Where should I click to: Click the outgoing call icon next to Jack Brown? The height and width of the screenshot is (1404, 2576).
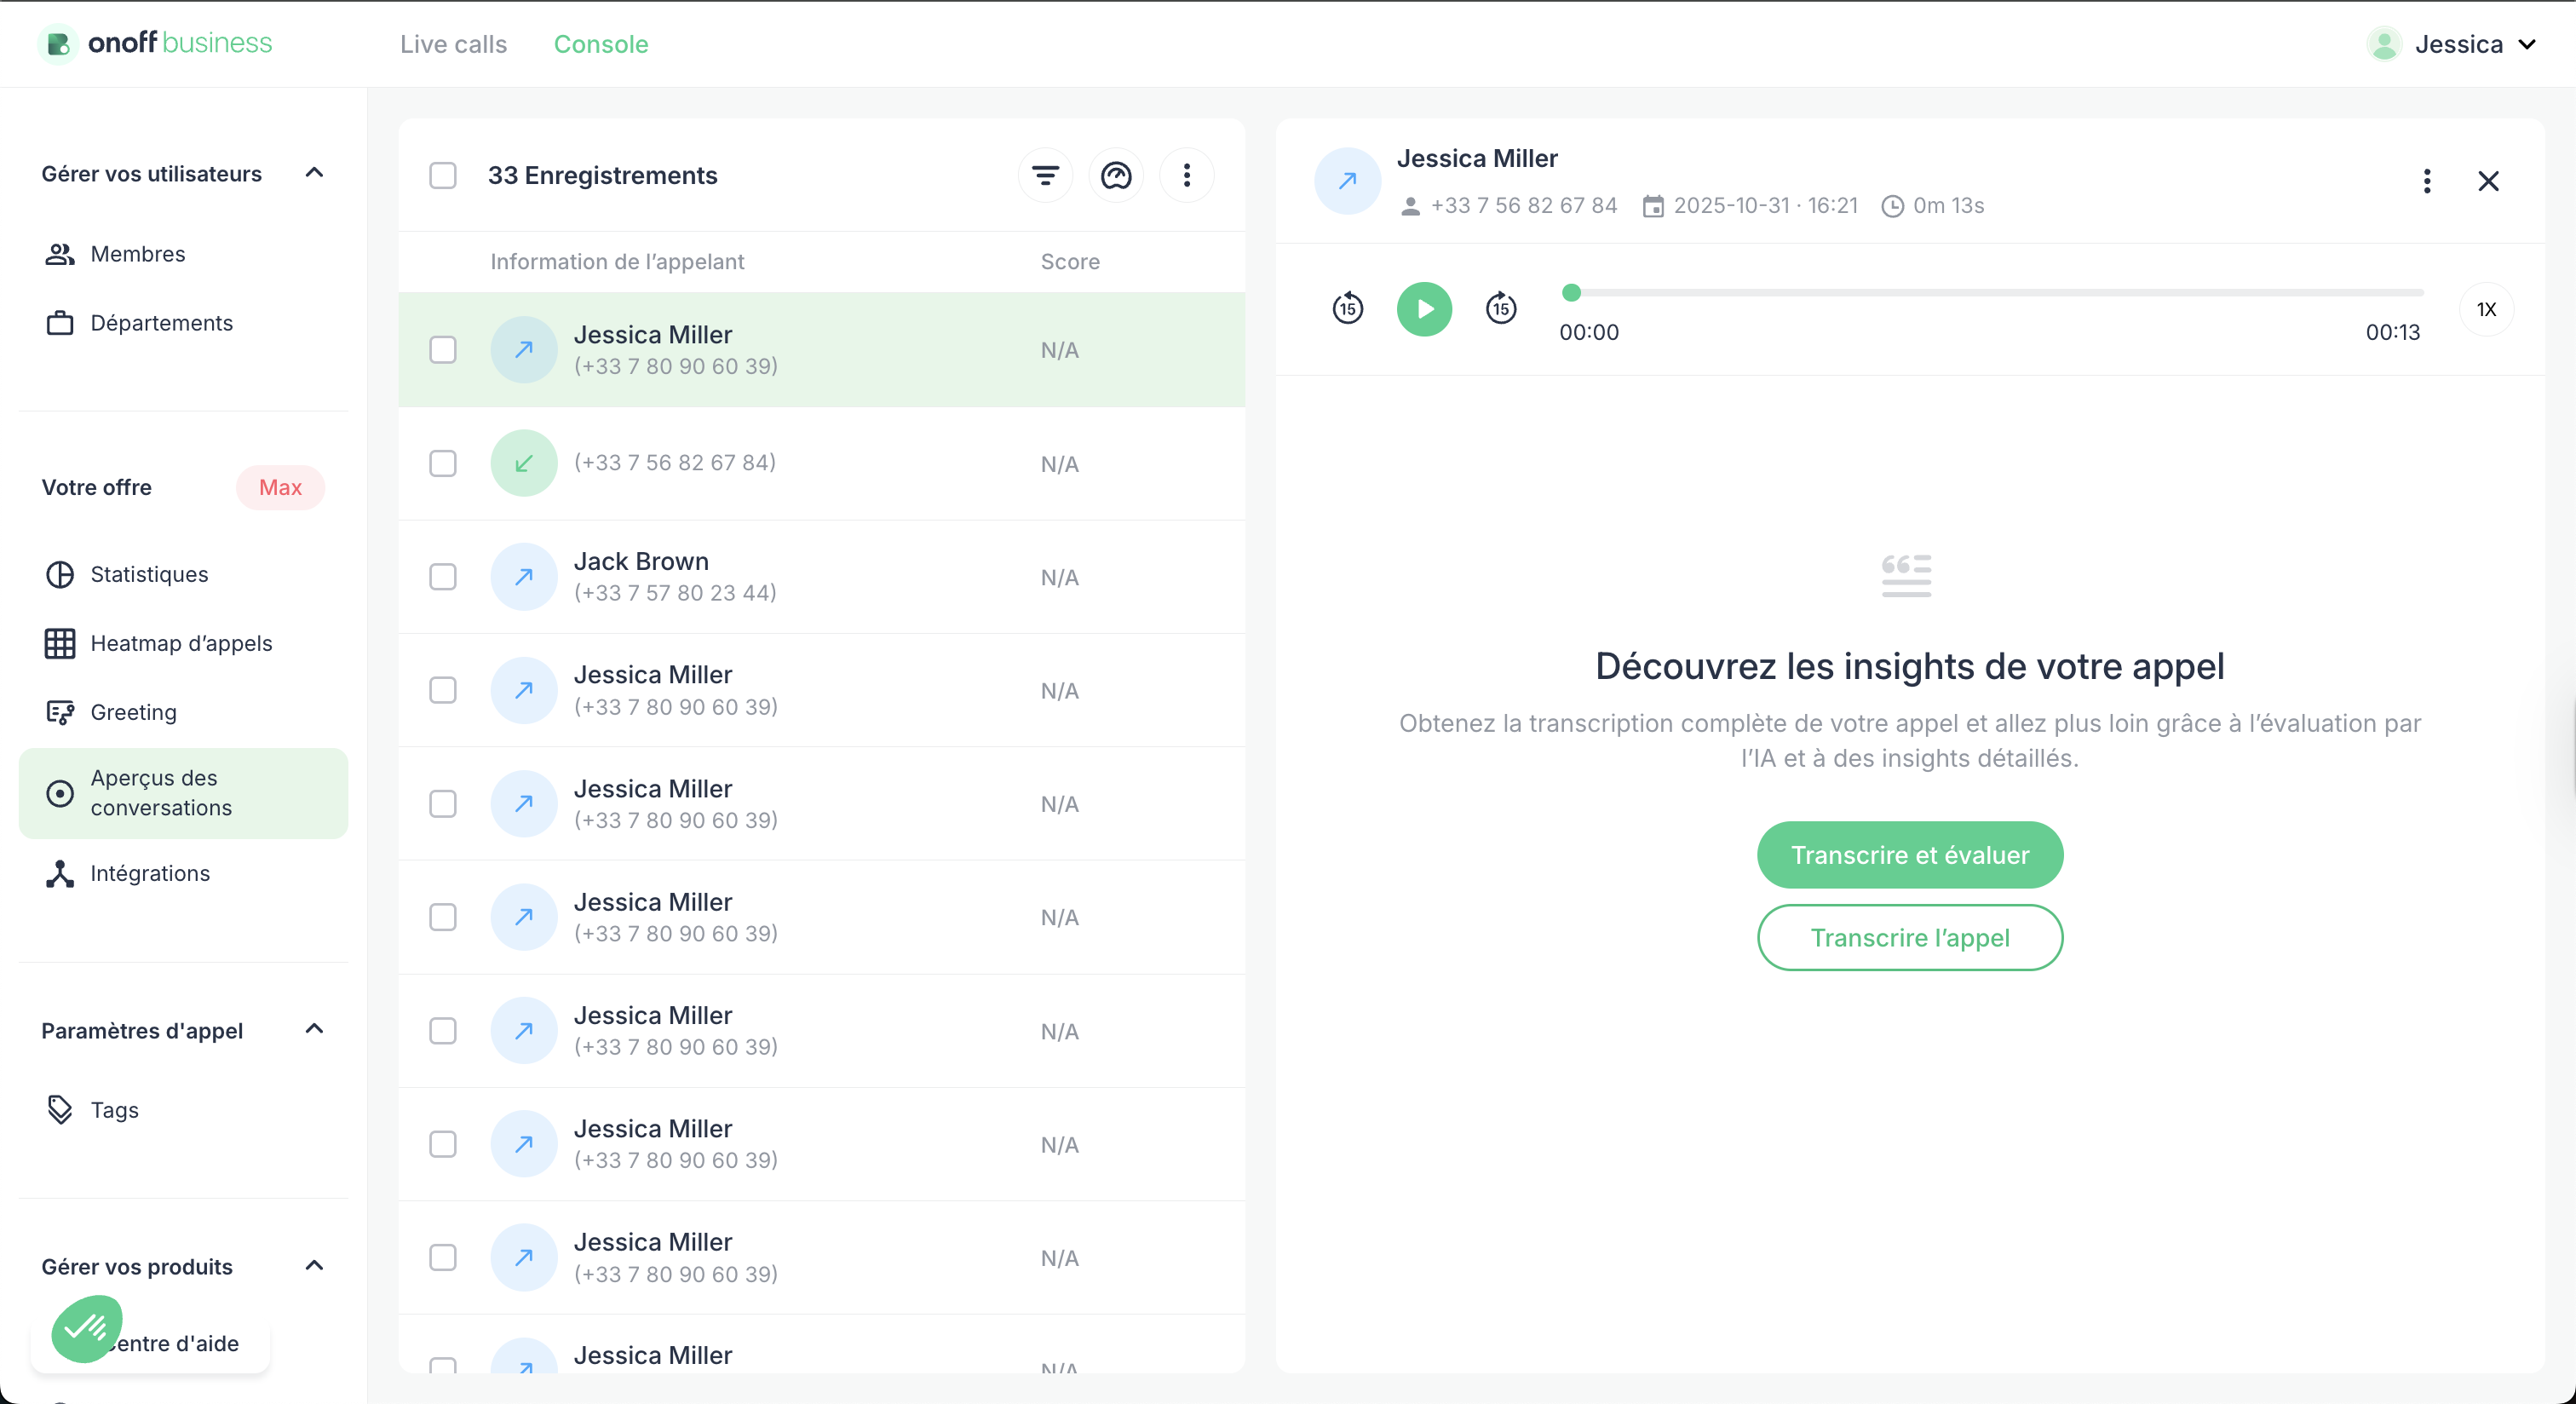[523, 576]
